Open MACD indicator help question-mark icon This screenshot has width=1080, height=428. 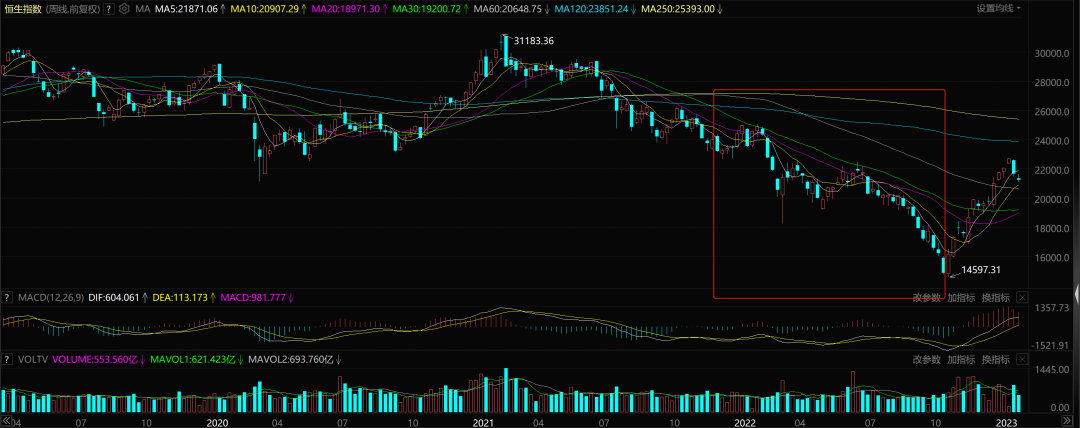[x=7, y=298]
